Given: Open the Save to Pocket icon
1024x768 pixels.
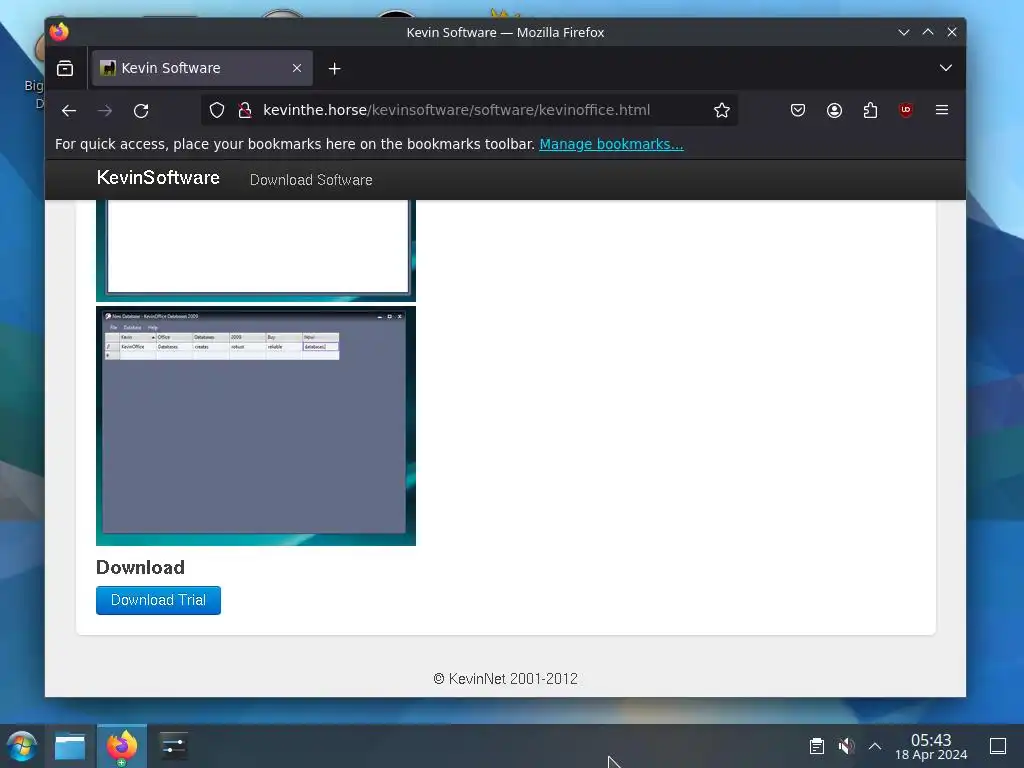Looking at the screenshot, I should coord(797,110).
